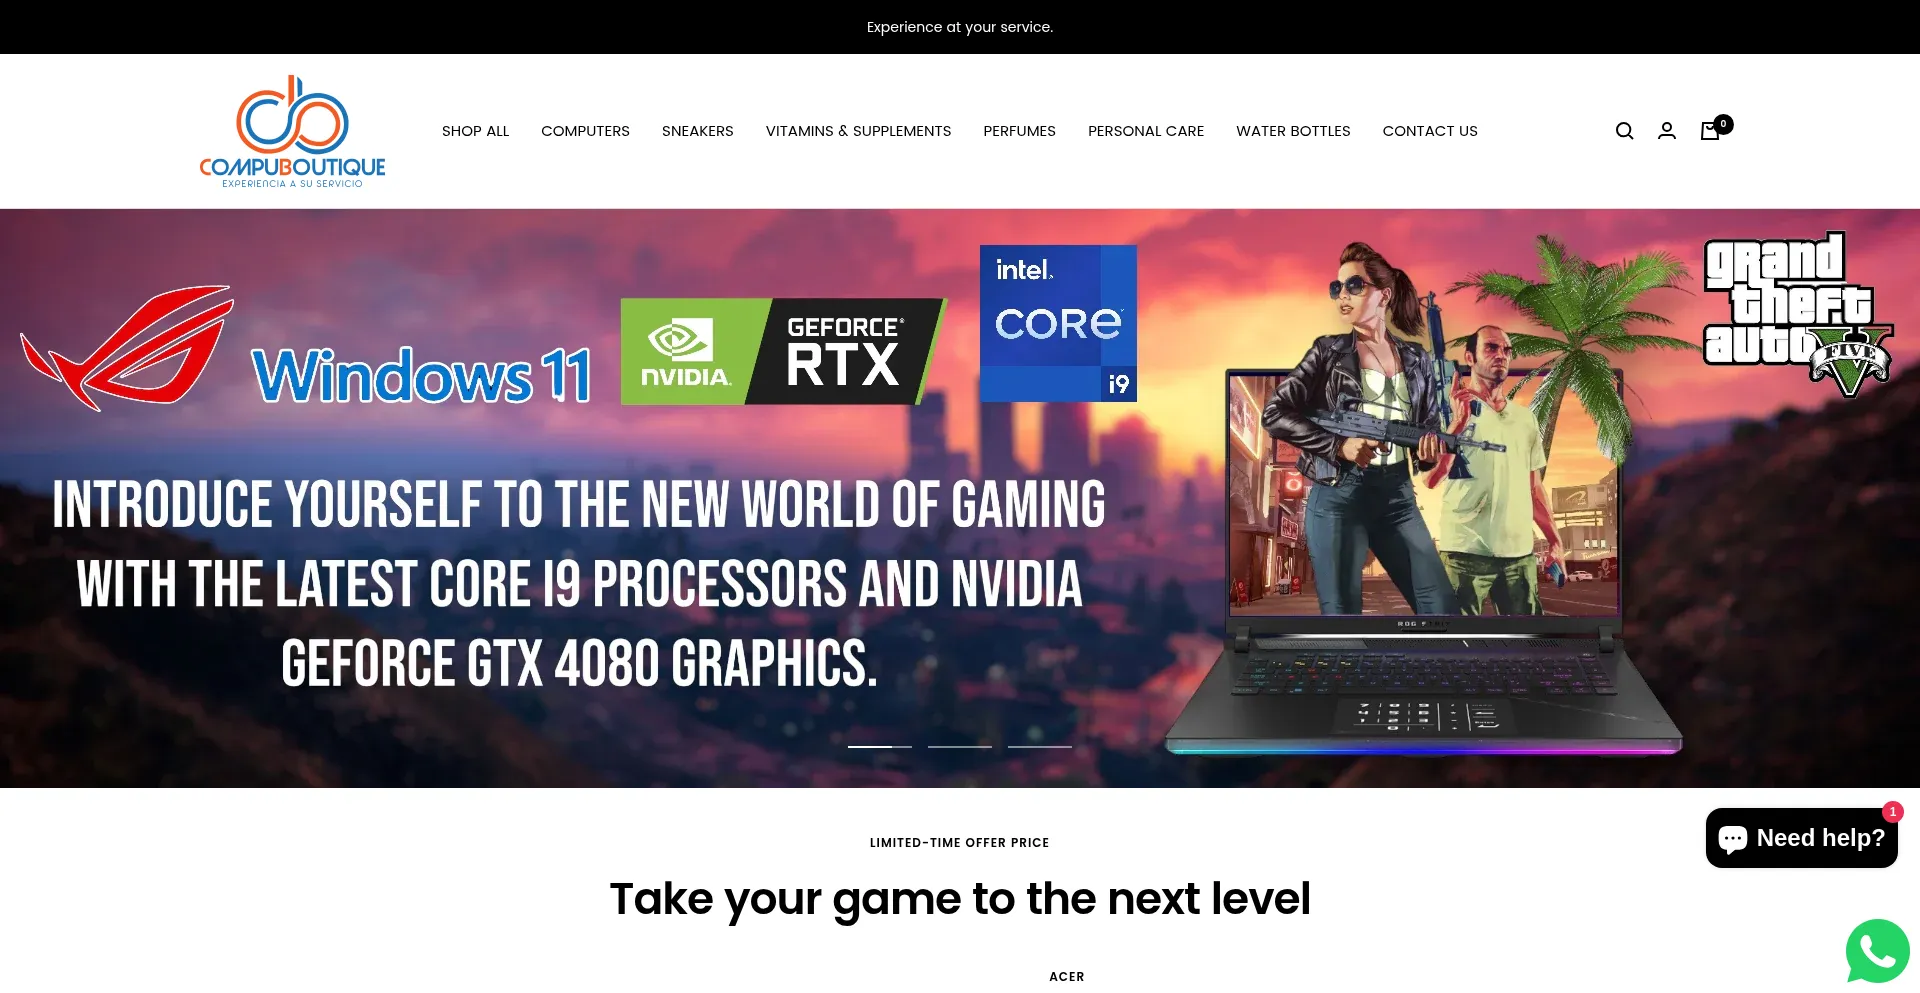Open the Perfumes category

1019,131
